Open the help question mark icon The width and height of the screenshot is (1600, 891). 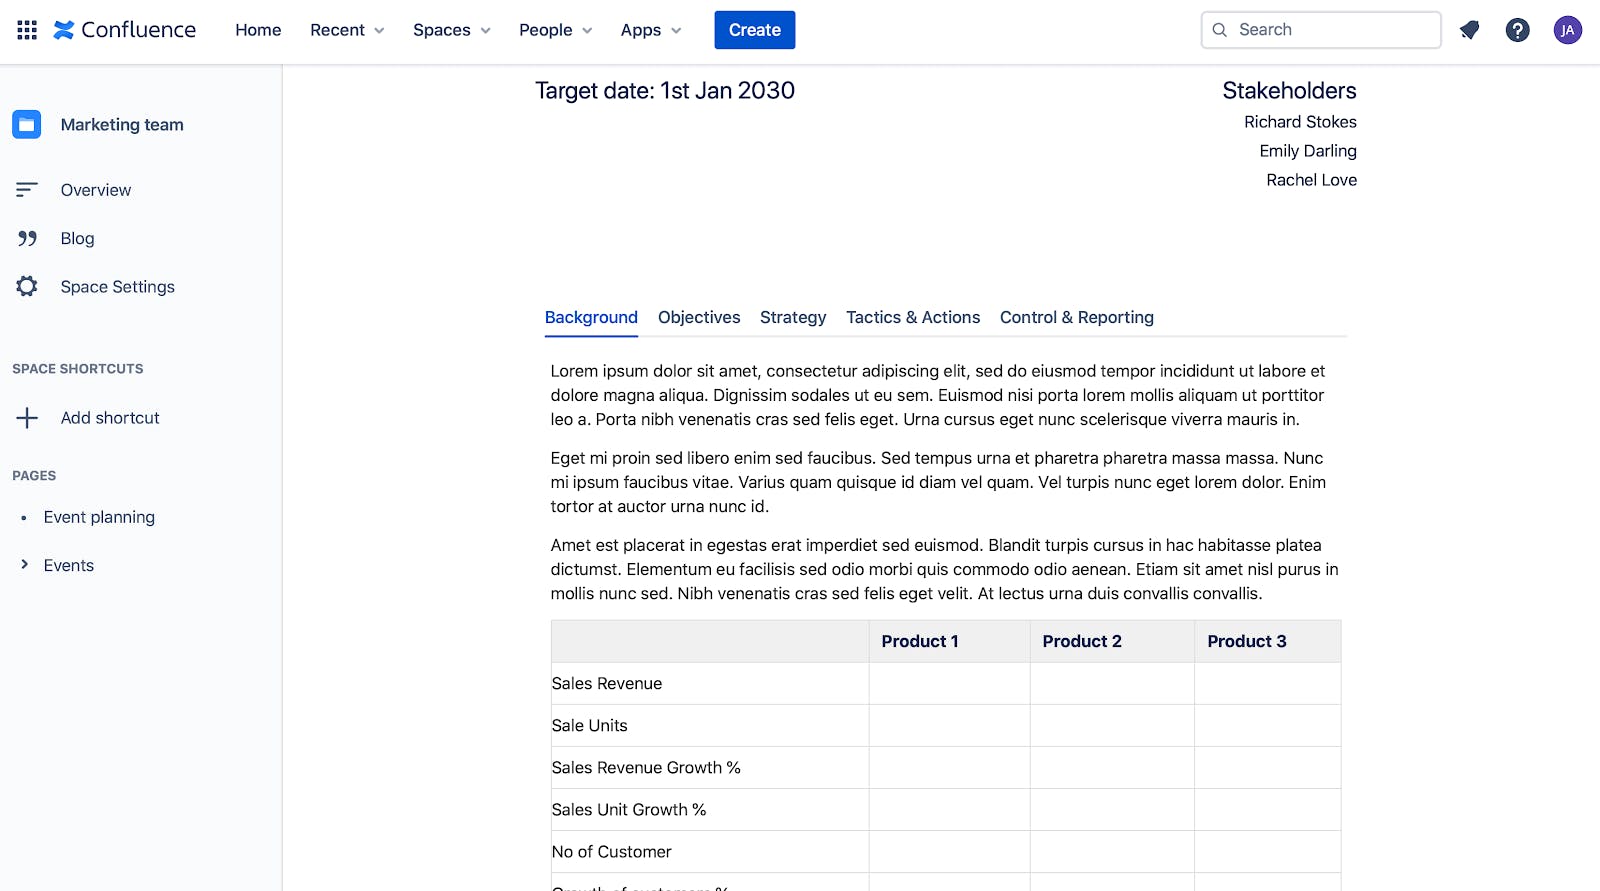click(x=1517, y=30)
